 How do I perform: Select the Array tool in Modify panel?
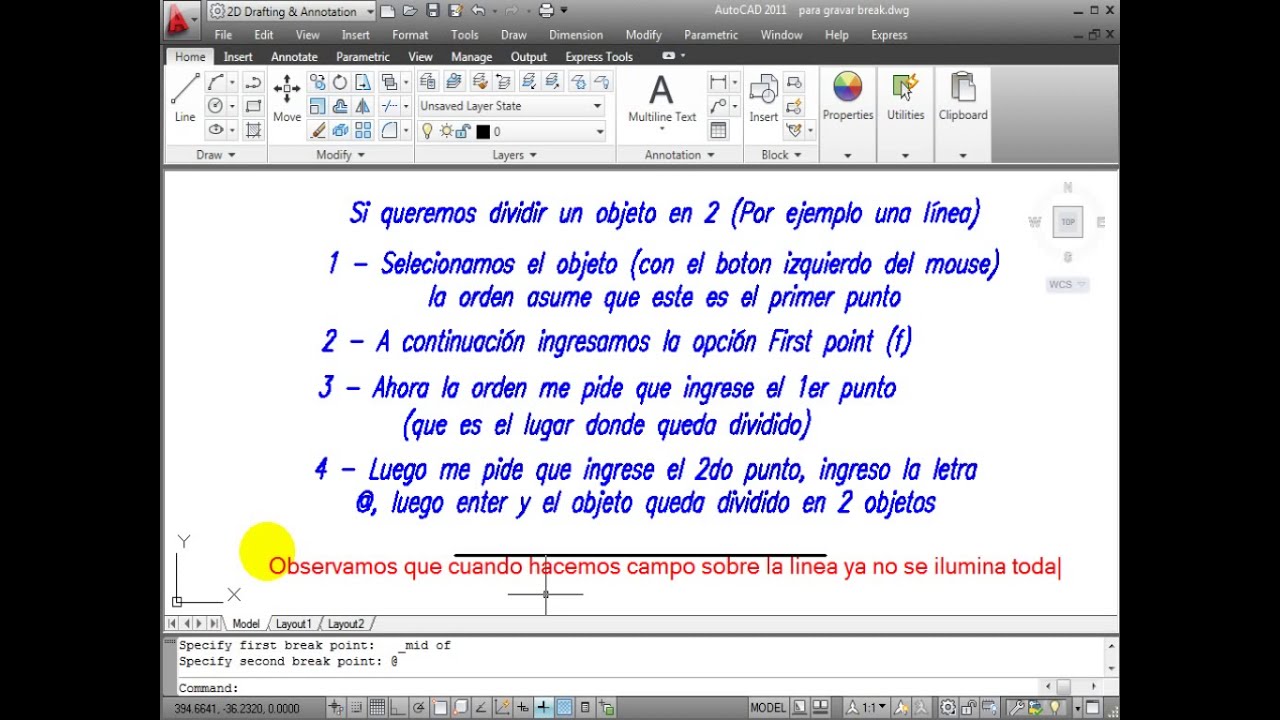(x=363, y=130)
